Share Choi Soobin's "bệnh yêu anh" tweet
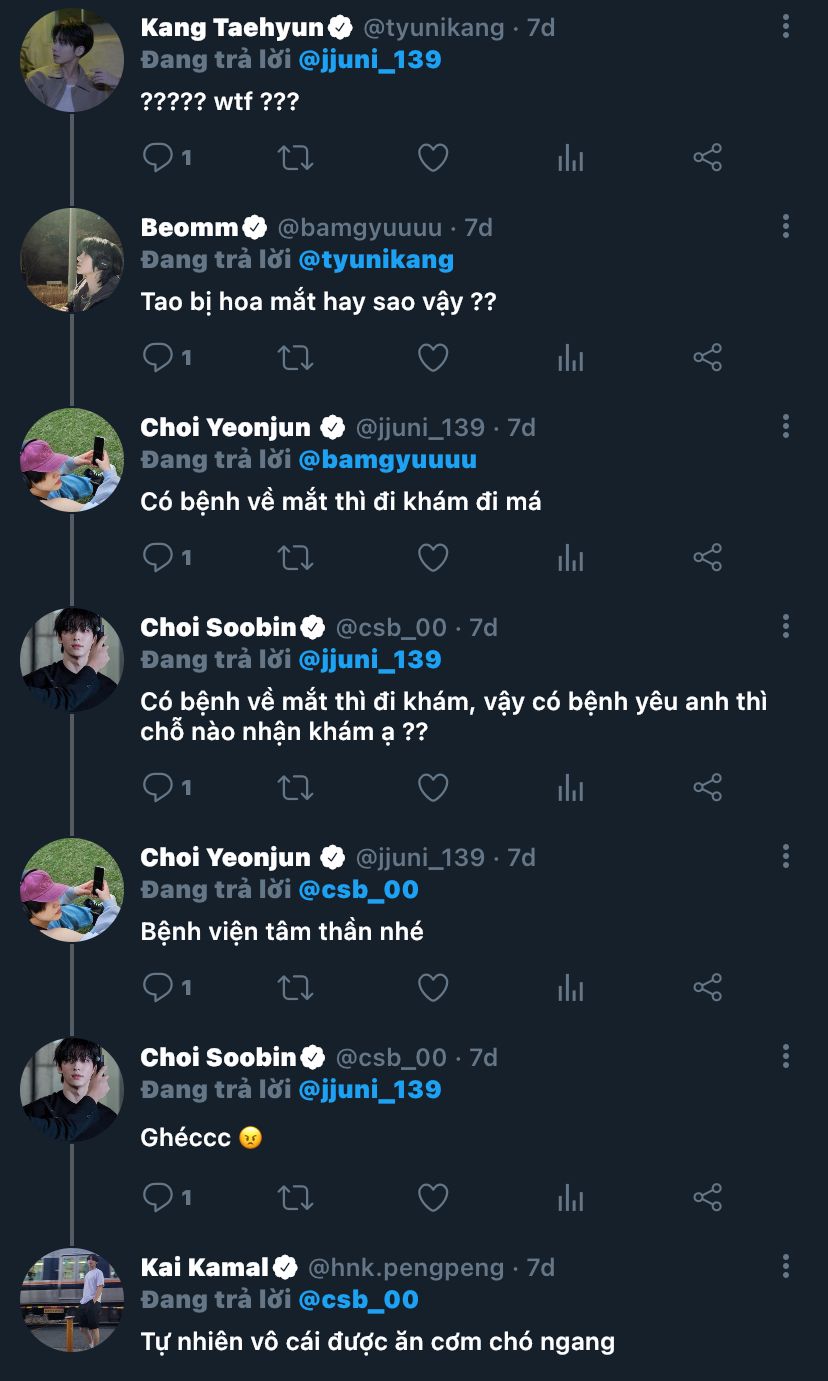828x1381 pixels. tap(707, 788)
